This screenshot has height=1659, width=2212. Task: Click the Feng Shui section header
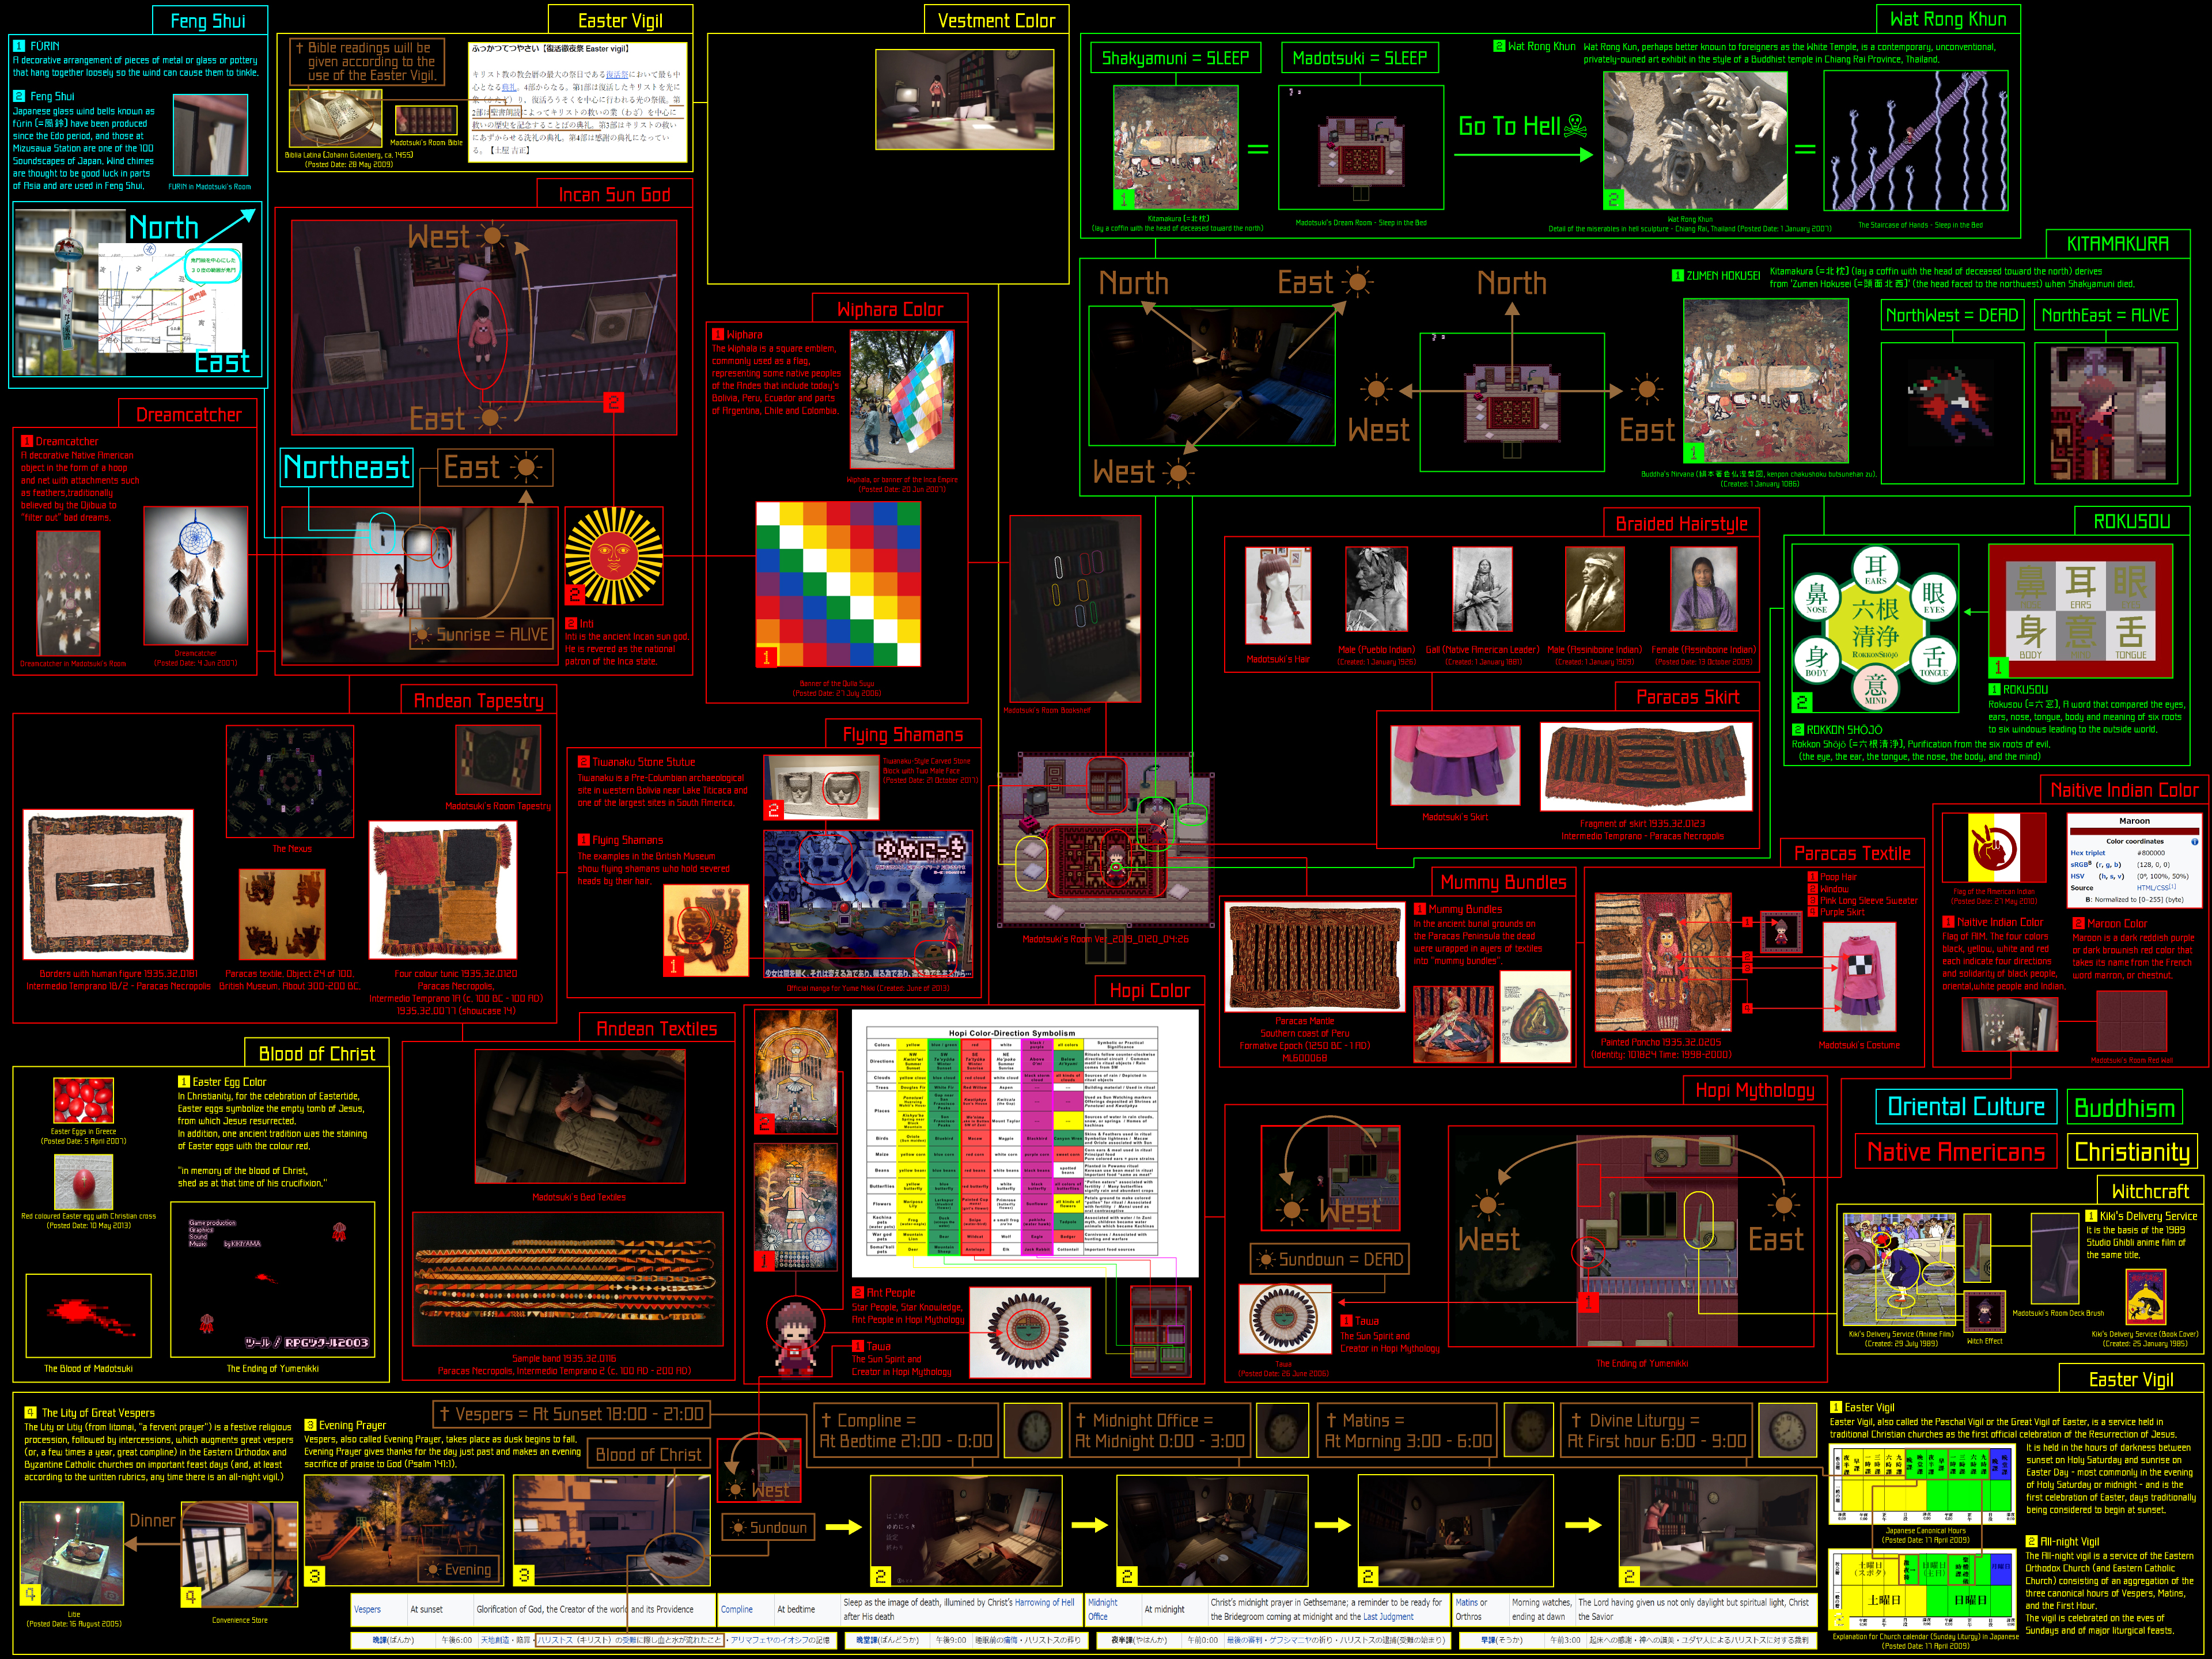coord(208,20)
